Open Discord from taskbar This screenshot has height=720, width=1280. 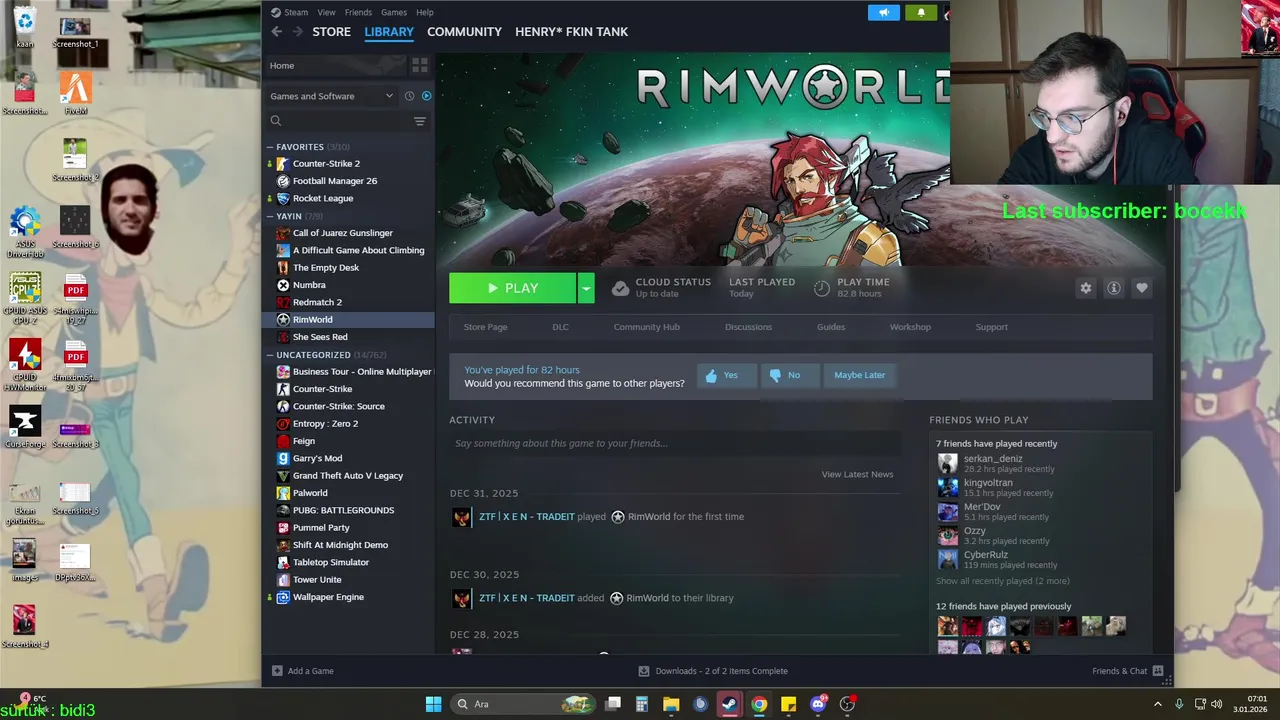(x=818, y=704)
